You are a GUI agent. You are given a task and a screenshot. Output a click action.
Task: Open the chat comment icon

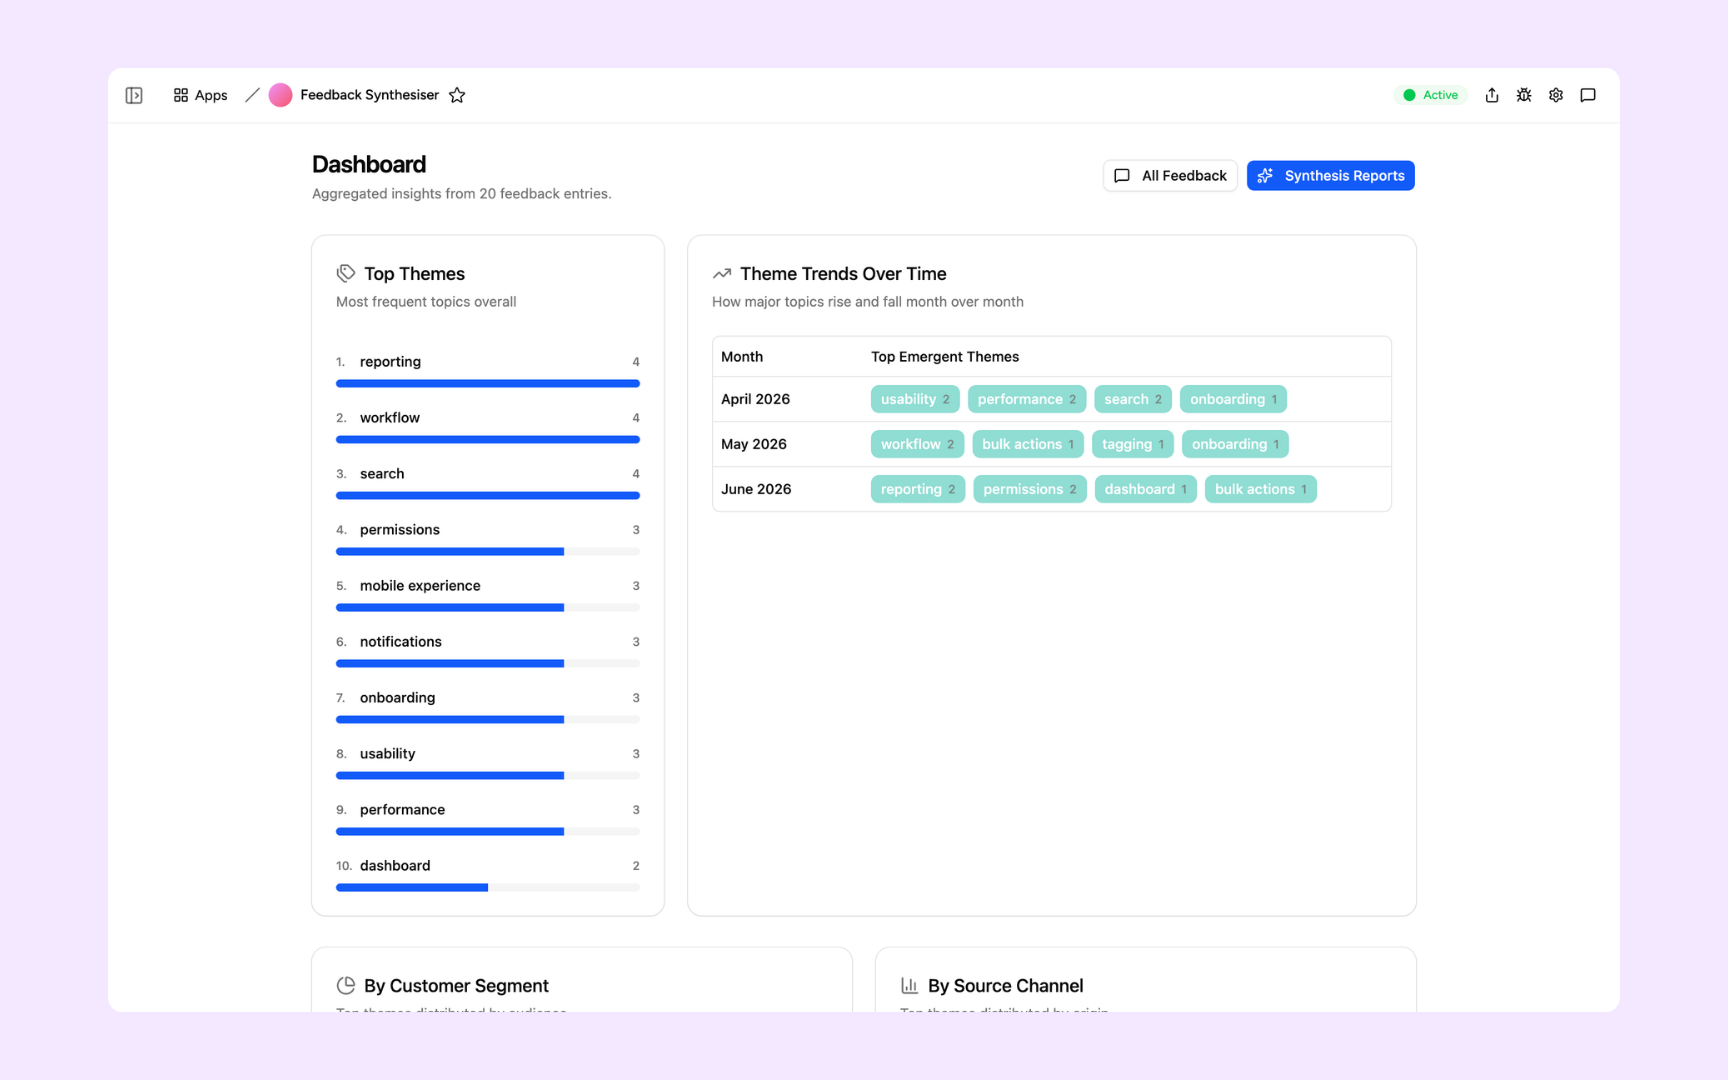click(1588, 95)
